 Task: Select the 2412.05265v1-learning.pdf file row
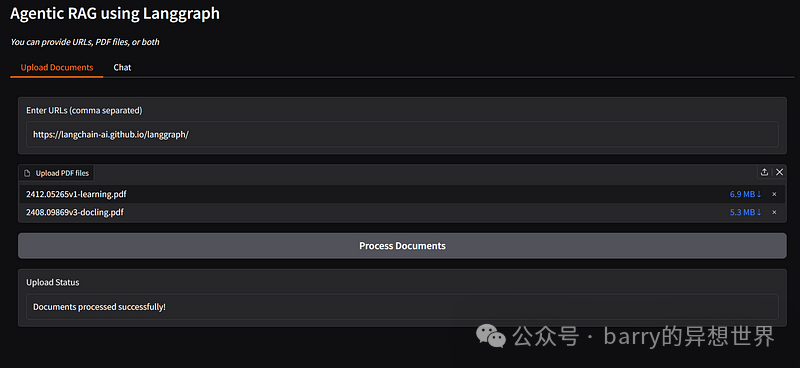[402, 194]
